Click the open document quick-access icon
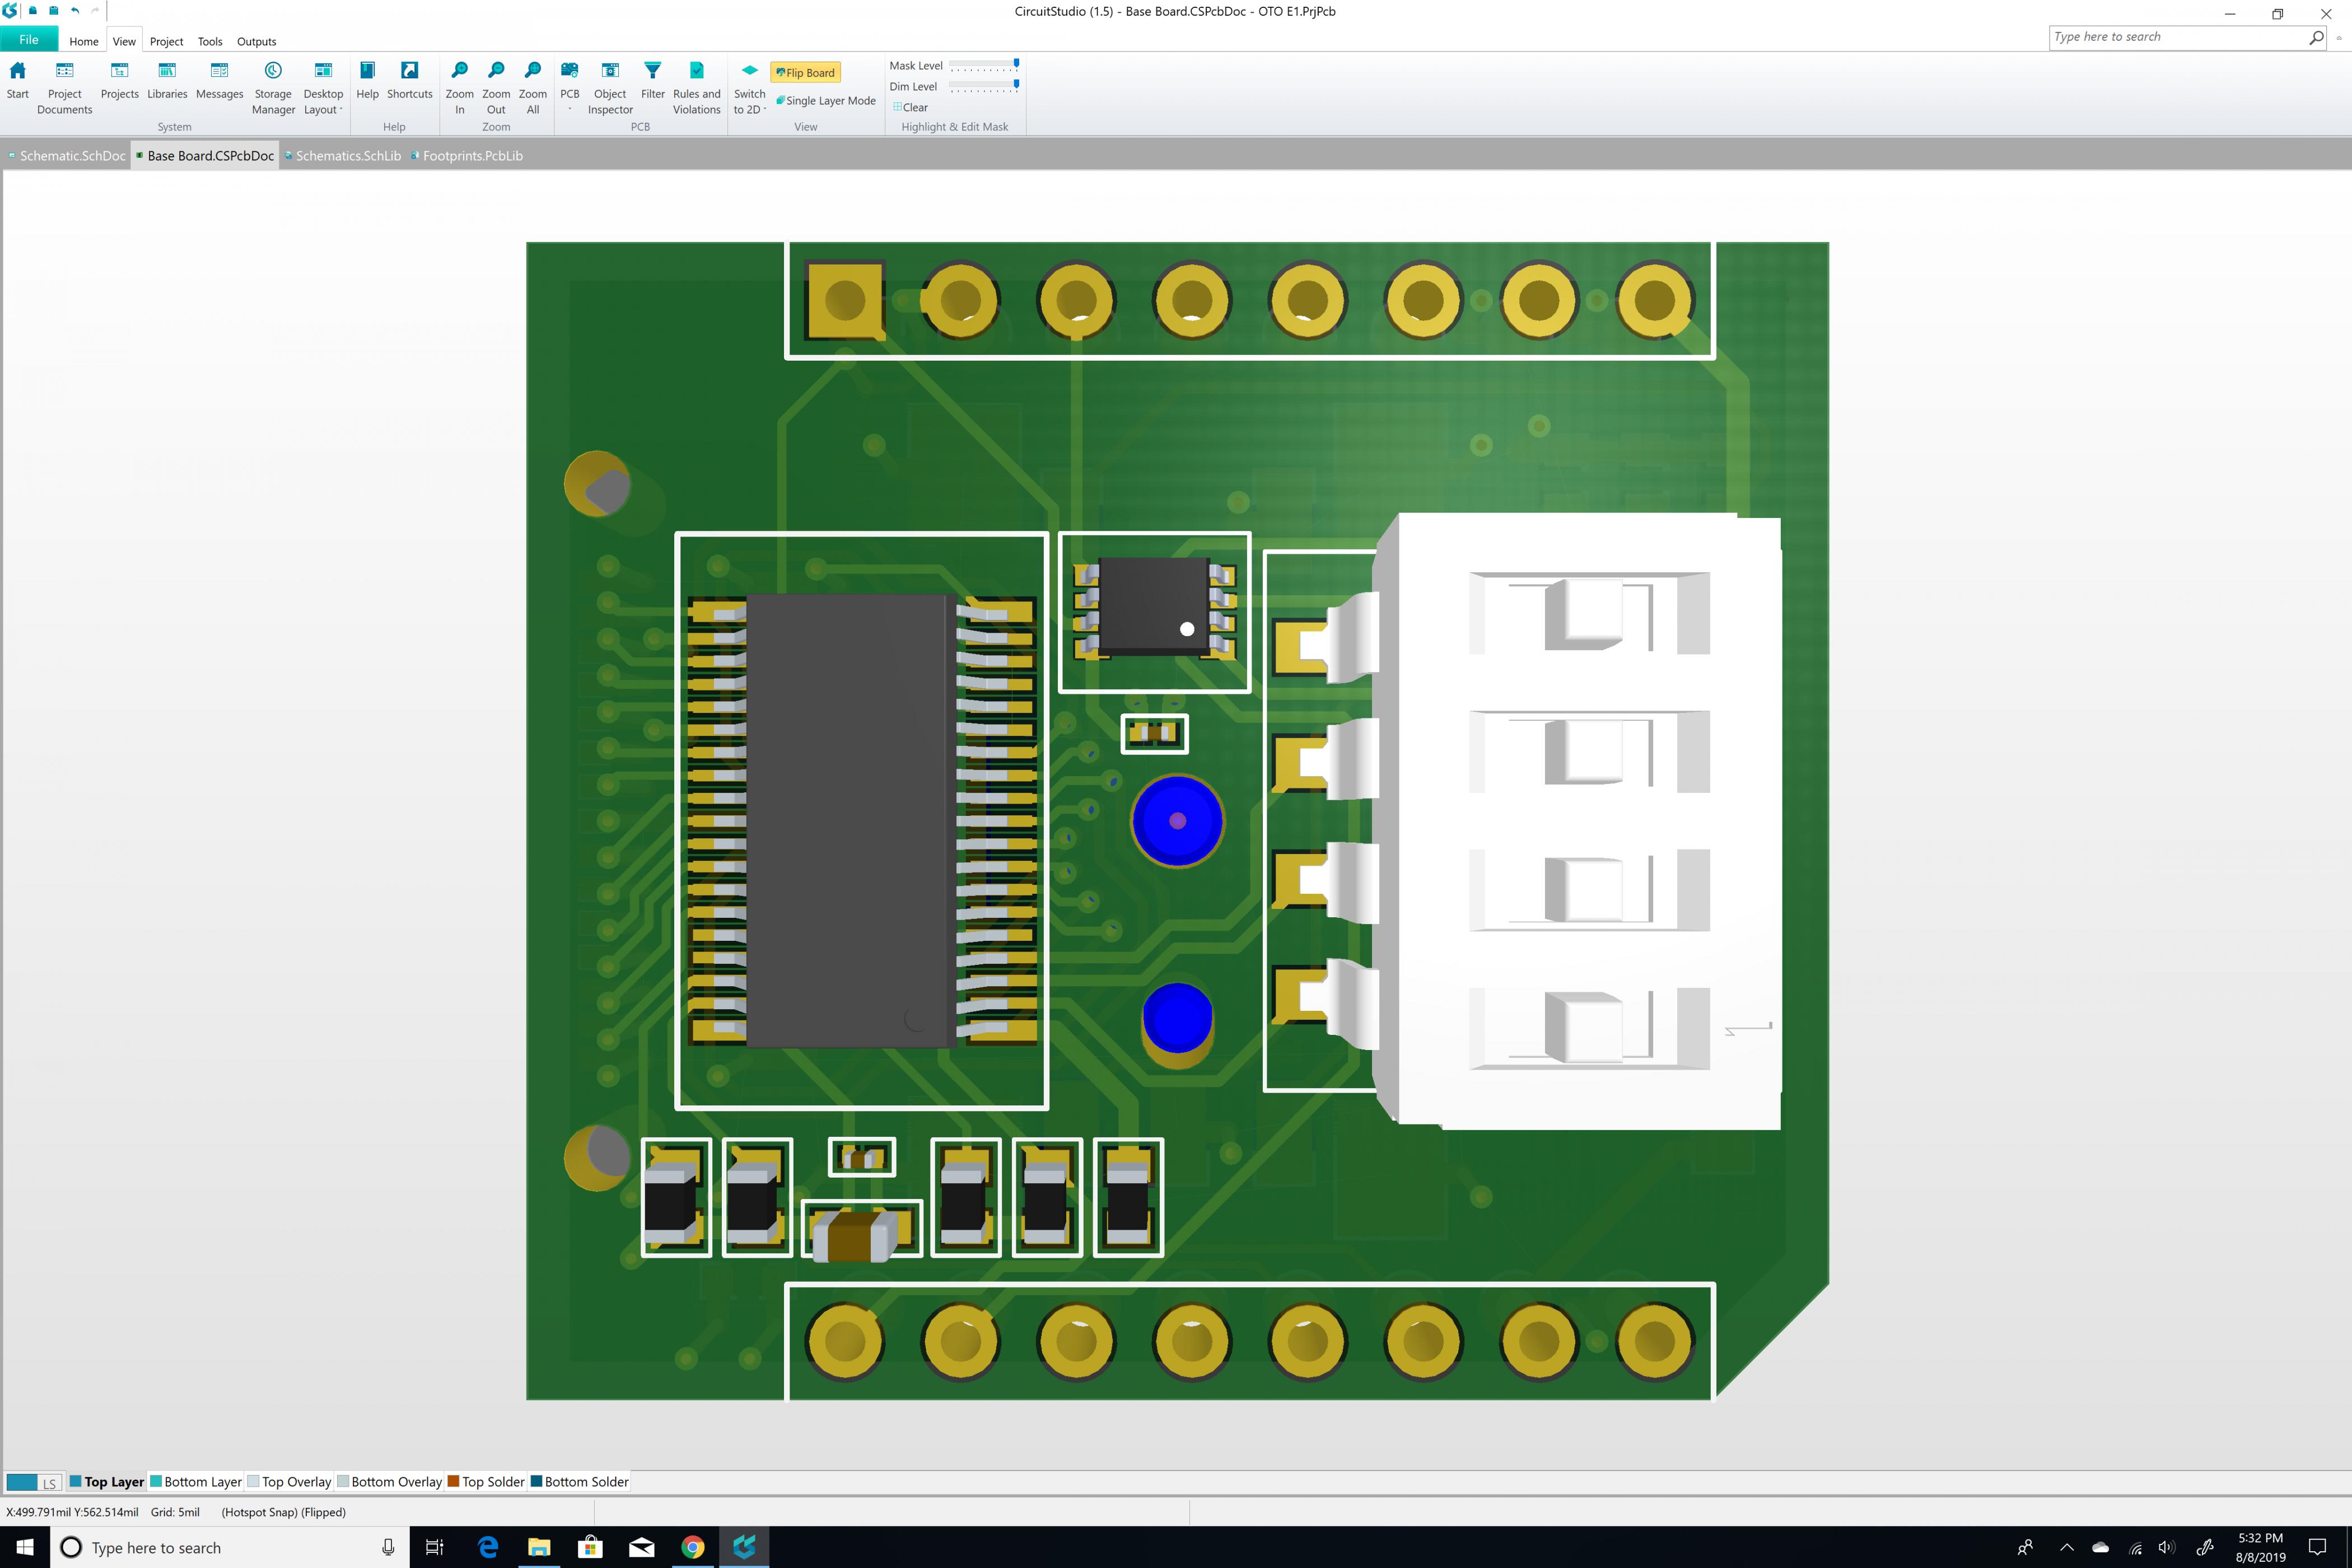The width and height of the screenshot is (2352, 1568). pos(33,11)
